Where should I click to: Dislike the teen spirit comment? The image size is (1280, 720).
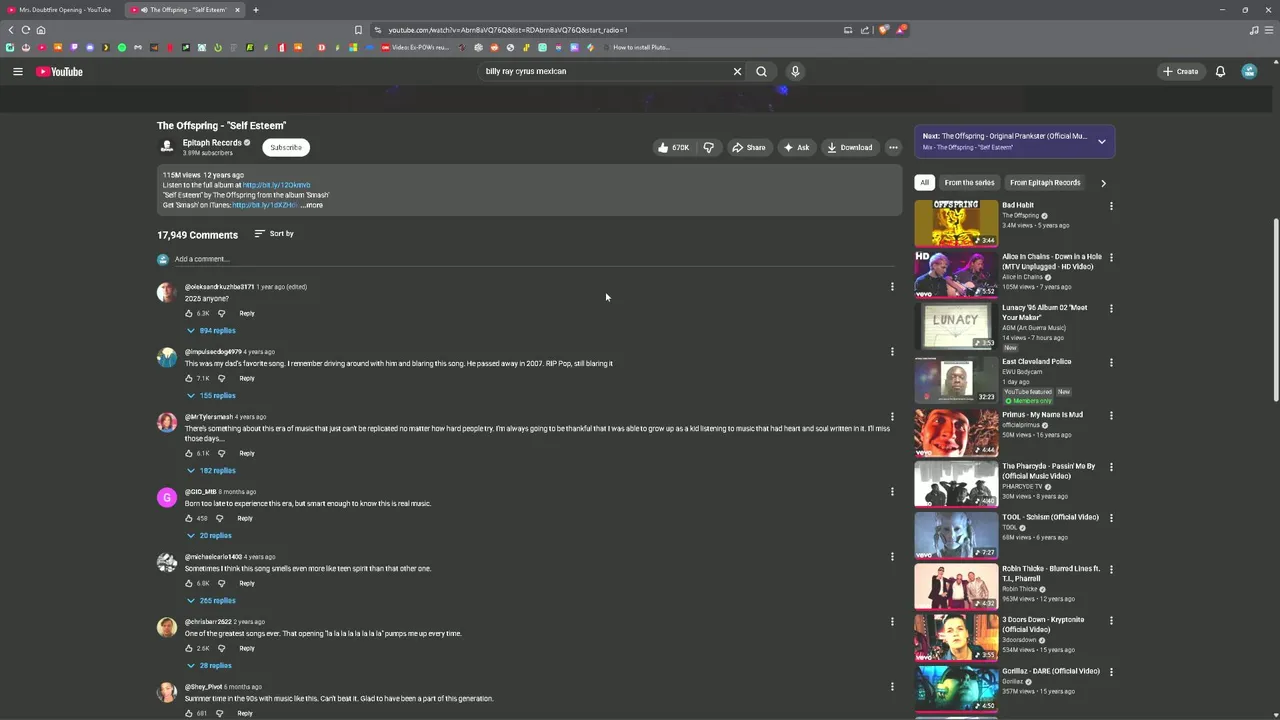(222, 583)
